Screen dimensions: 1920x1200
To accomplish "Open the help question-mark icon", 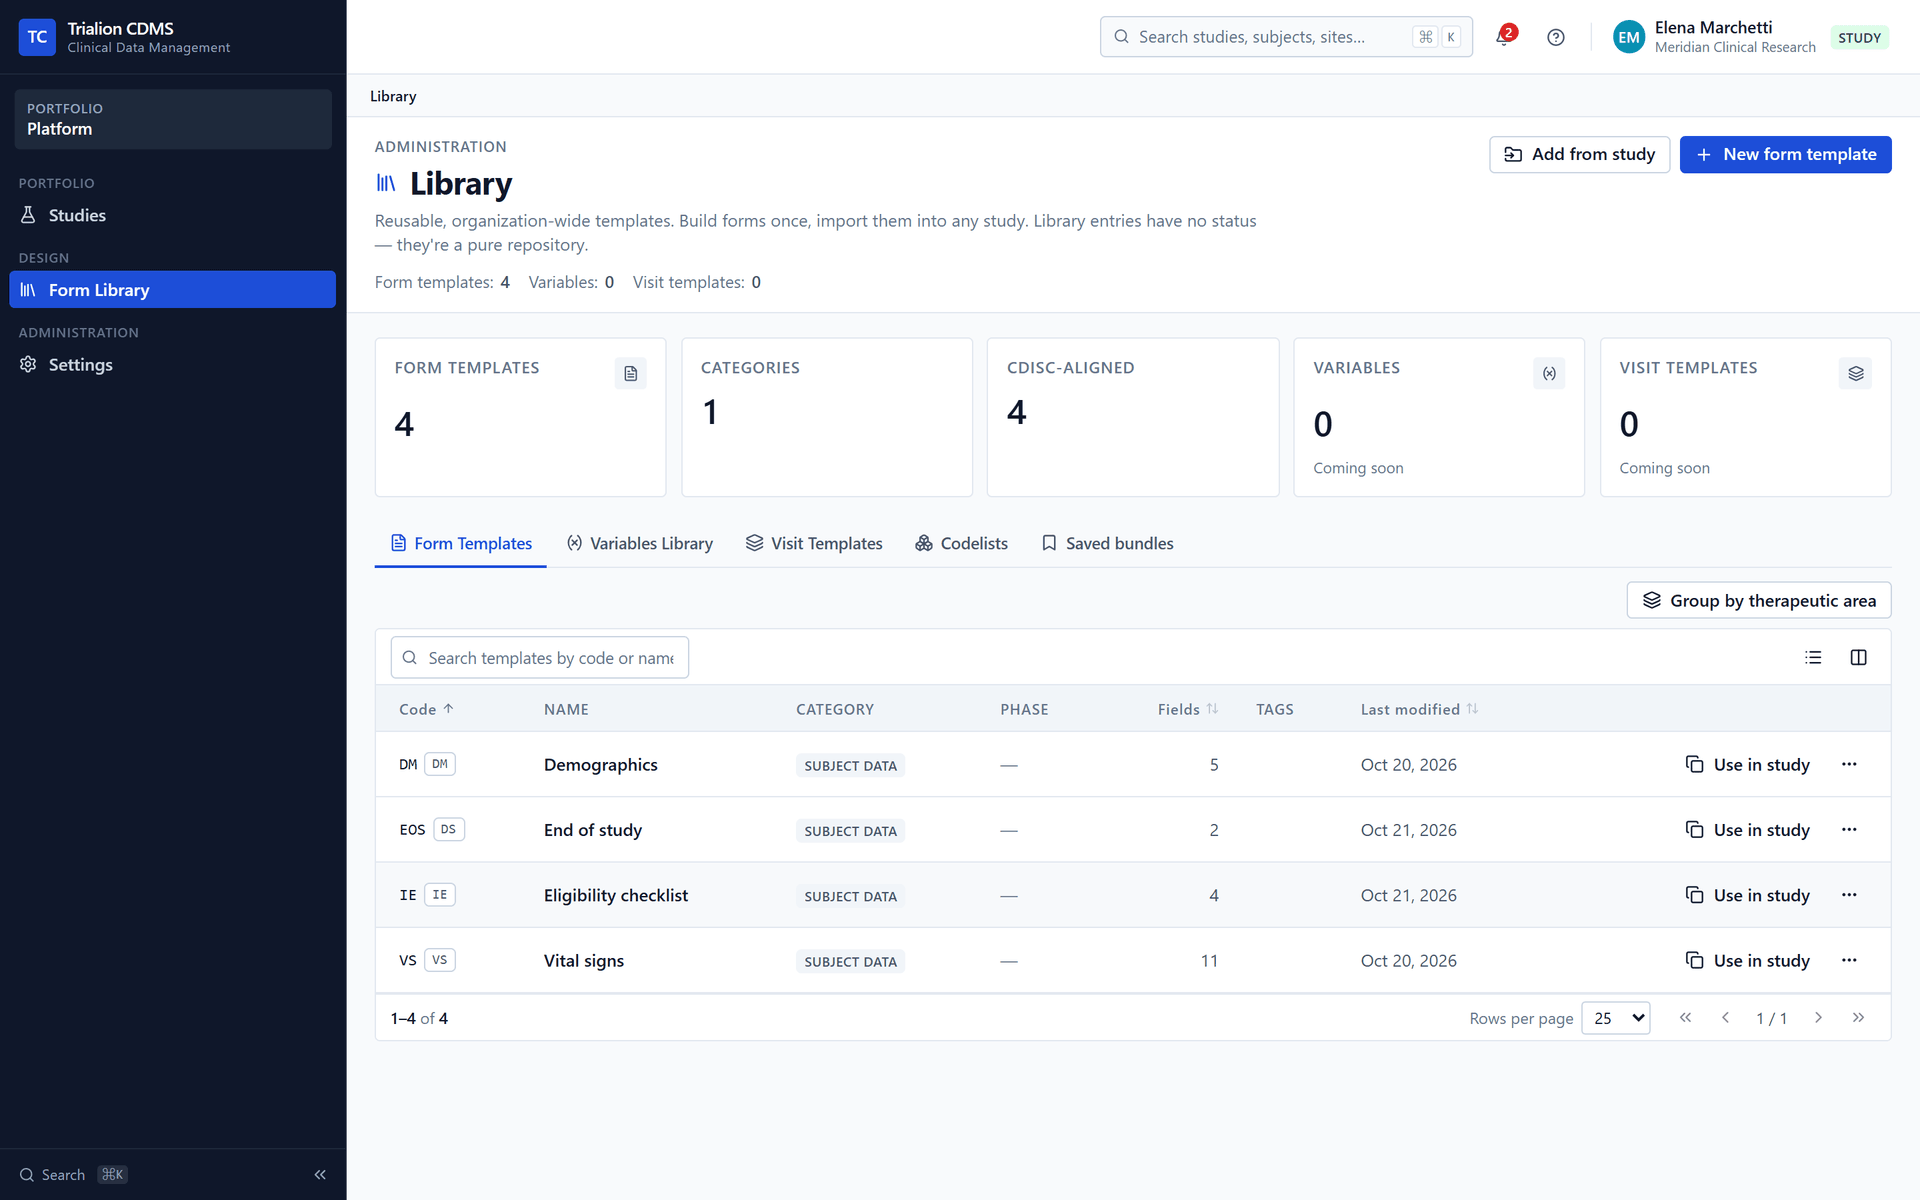I will (x=1556, y=37).
